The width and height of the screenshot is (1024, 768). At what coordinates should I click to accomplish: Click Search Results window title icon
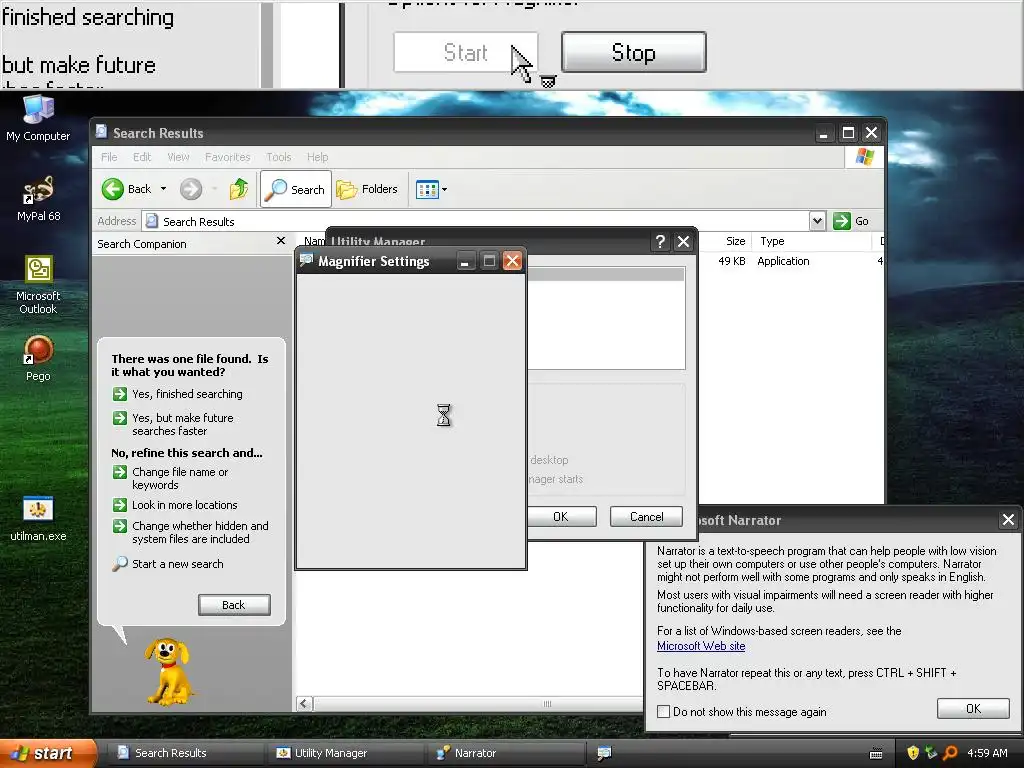click(x=102, y=132)
